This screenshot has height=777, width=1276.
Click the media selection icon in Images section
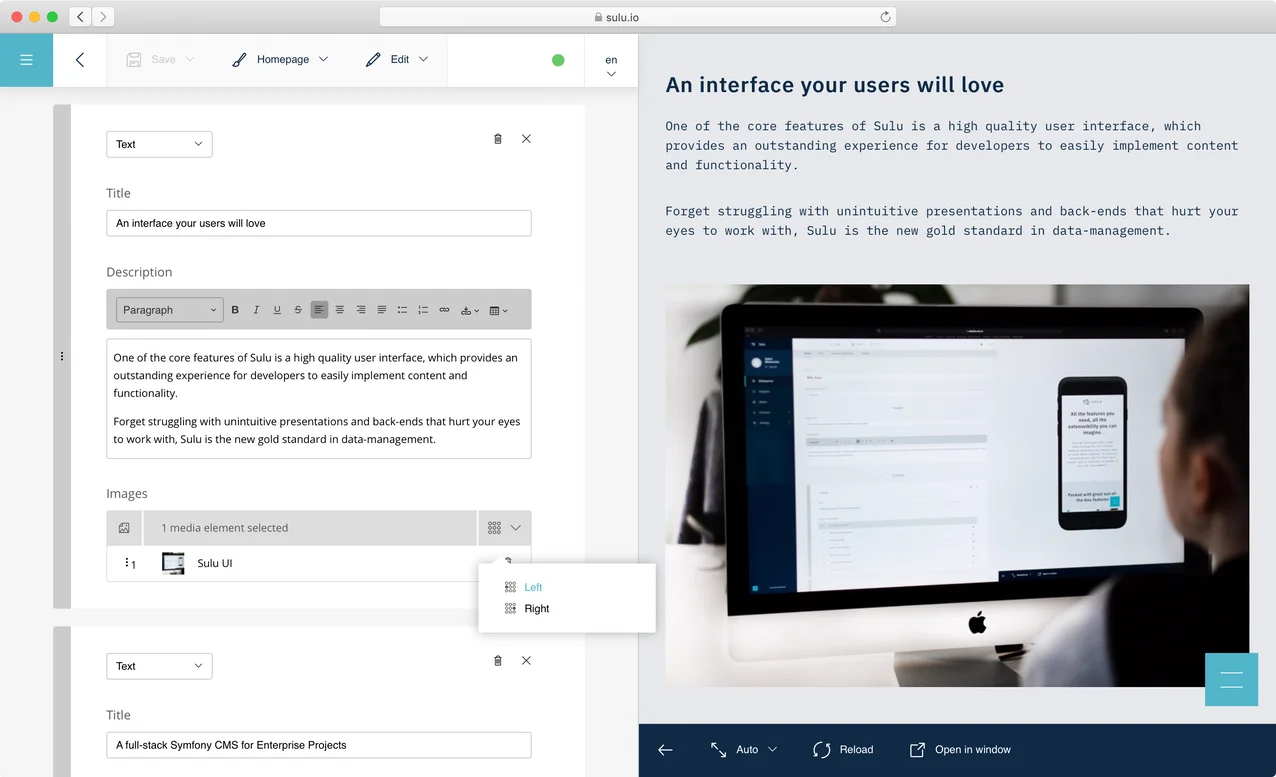point(124,527)
